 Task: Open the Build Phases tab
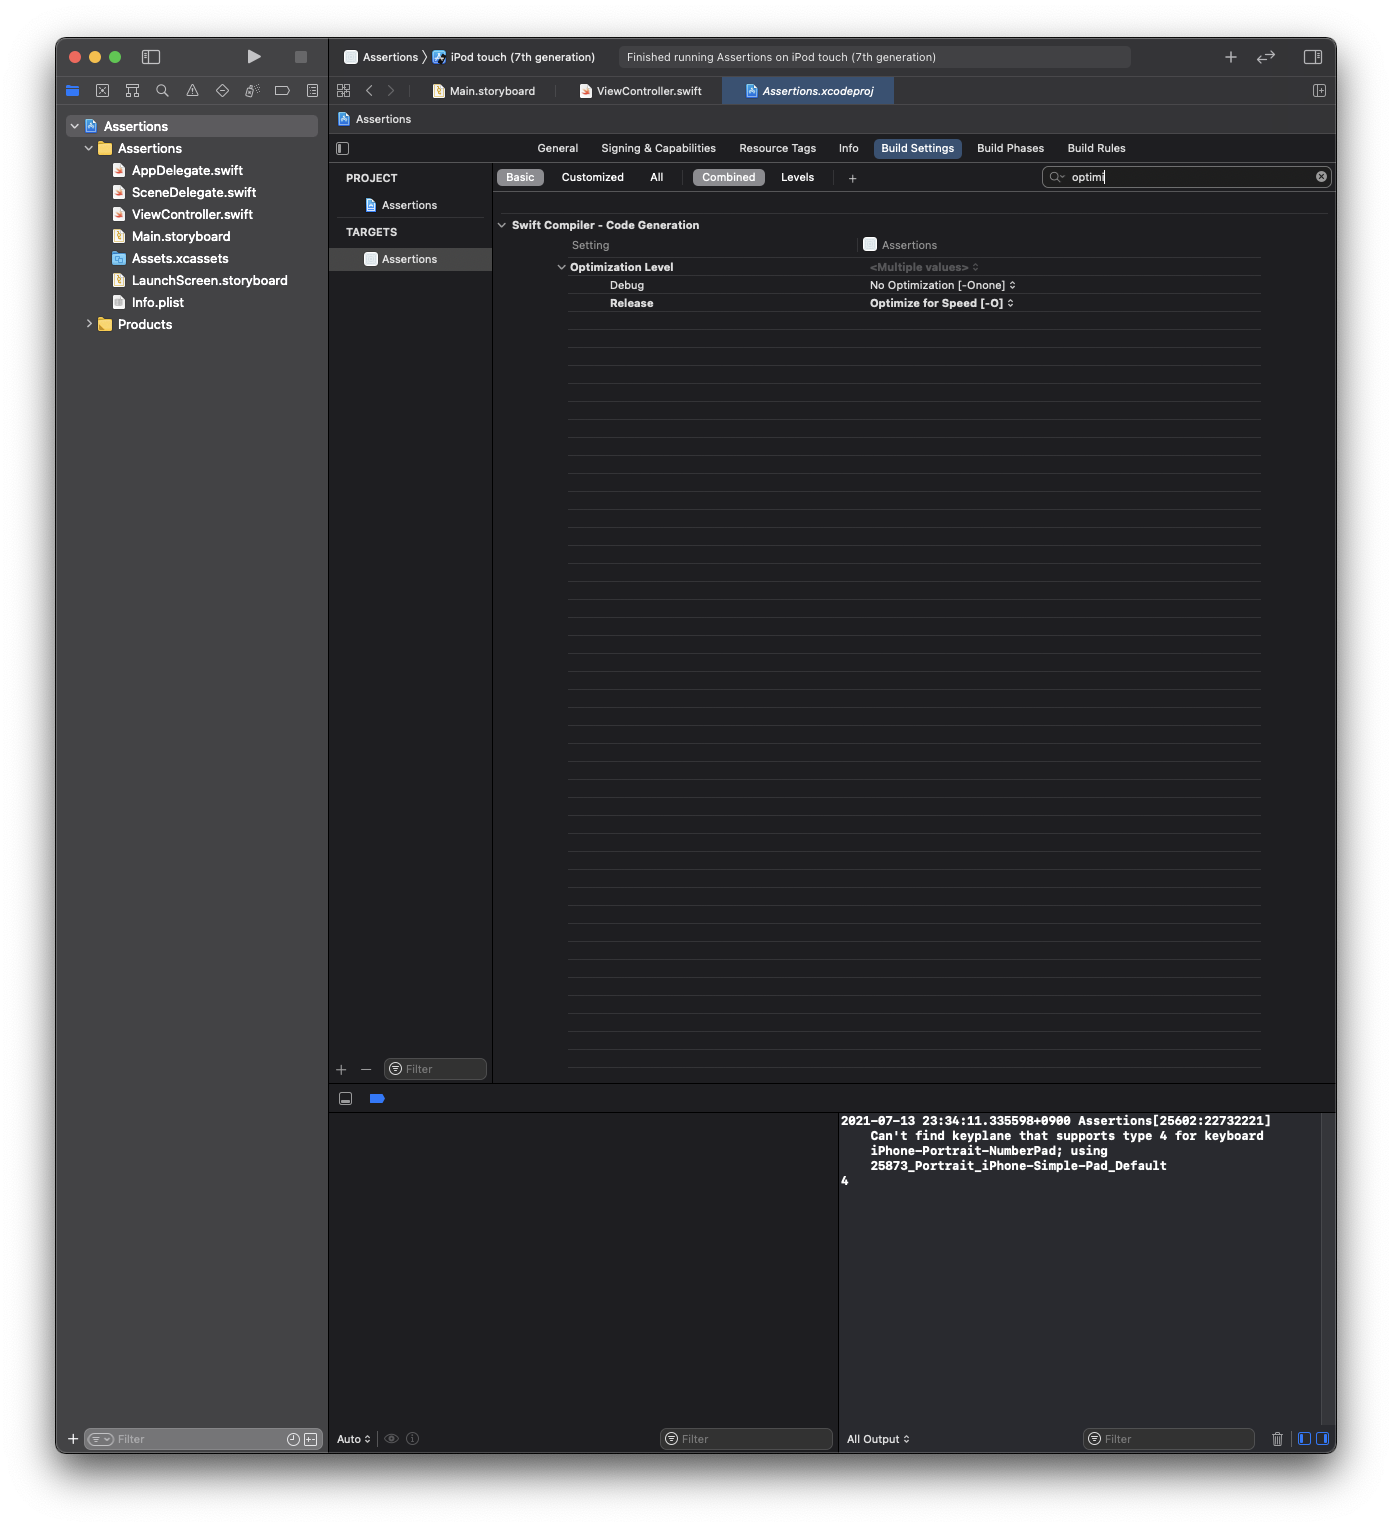(1011, 148)
